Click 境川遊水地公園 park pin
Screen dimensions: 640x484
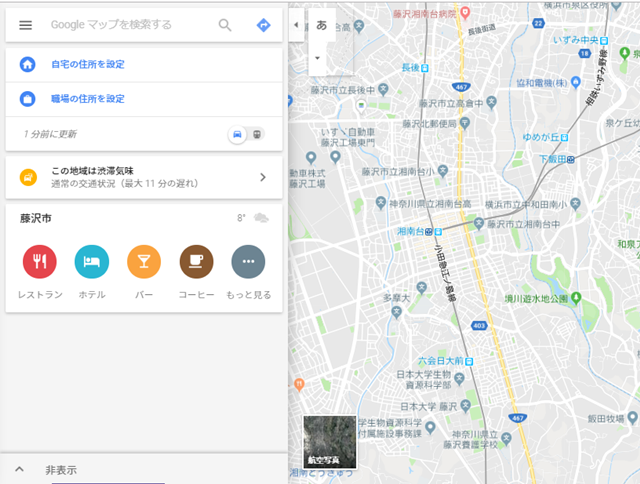(576, 298)
